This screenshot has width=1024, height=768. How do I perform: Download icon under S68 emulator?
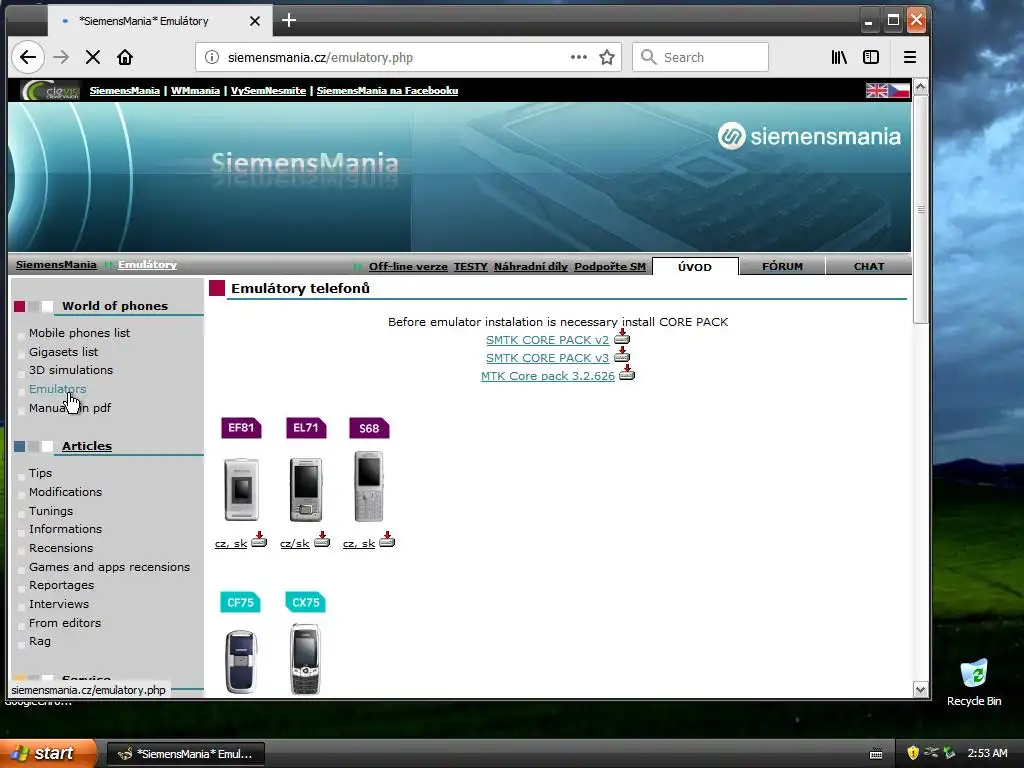click(387, 539)
